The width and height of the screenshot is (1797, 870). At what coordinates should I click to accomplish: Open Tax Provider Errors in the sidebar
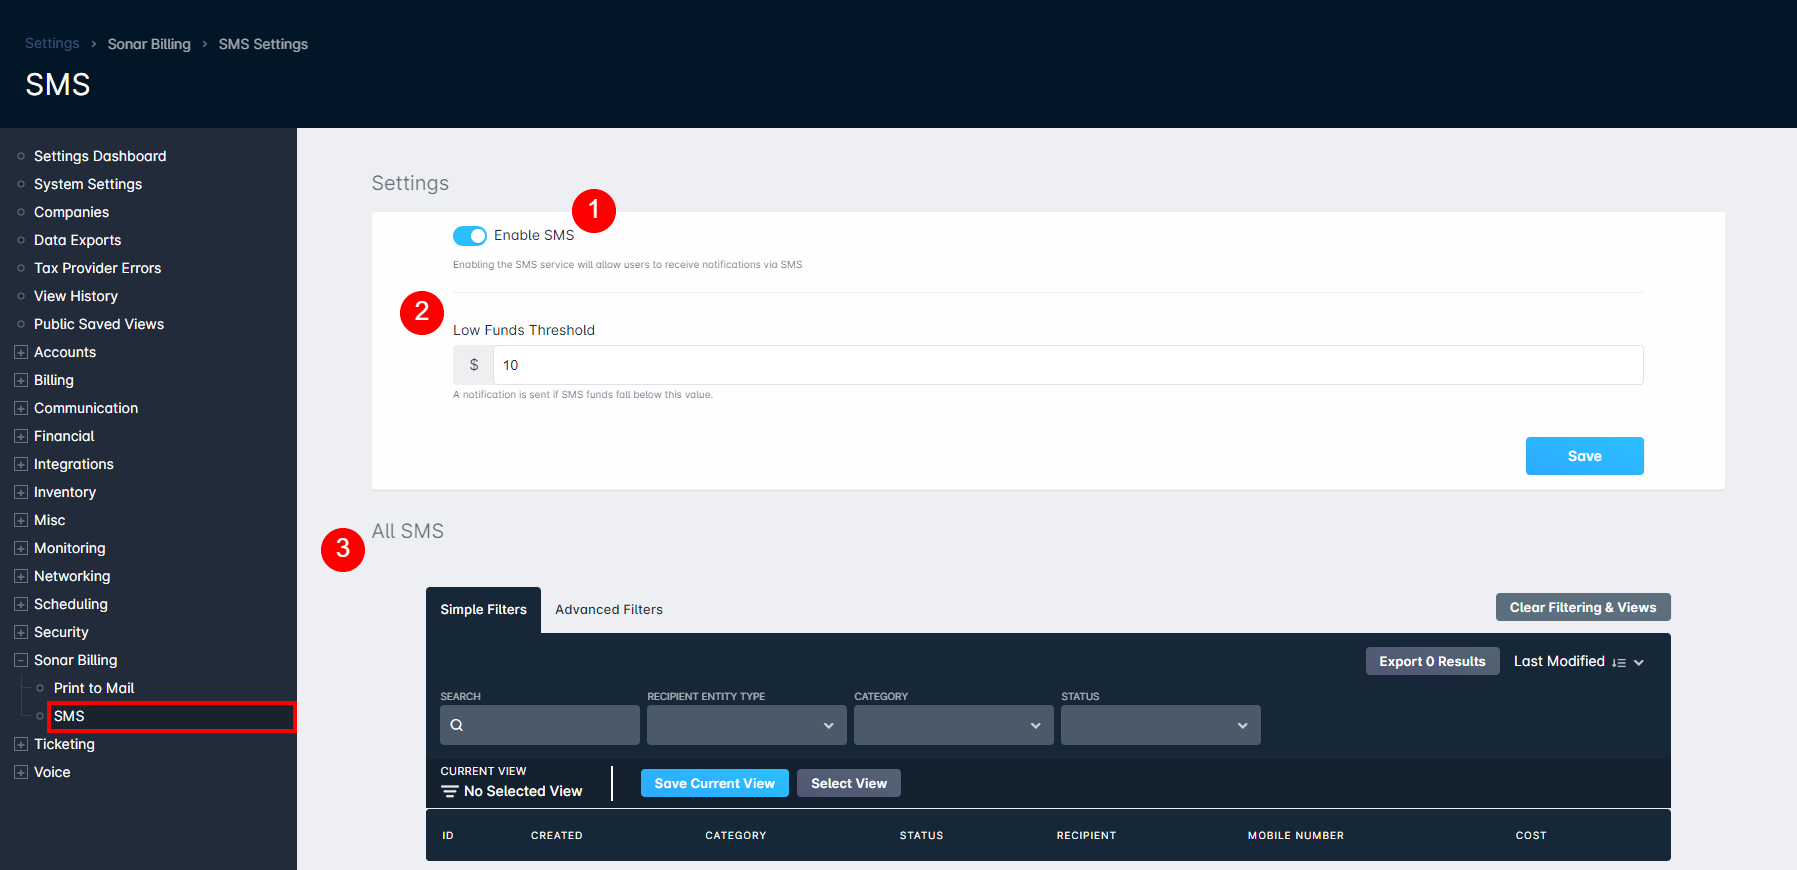97,268
